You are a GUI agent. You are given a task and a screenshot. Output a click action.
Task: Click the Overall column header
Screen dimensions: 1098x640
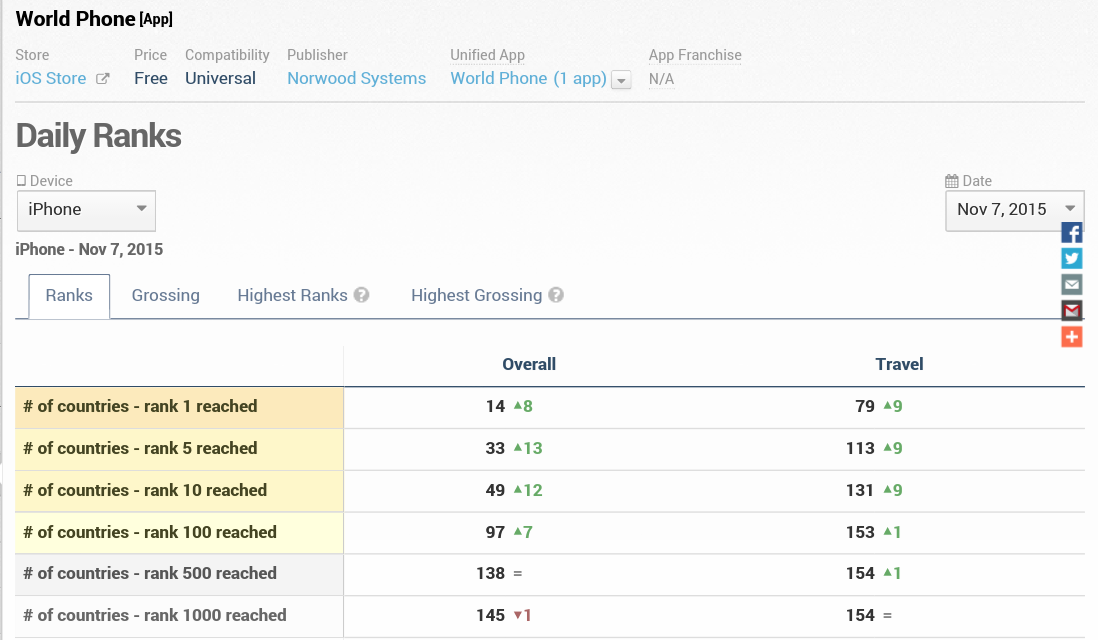(529, 364)
